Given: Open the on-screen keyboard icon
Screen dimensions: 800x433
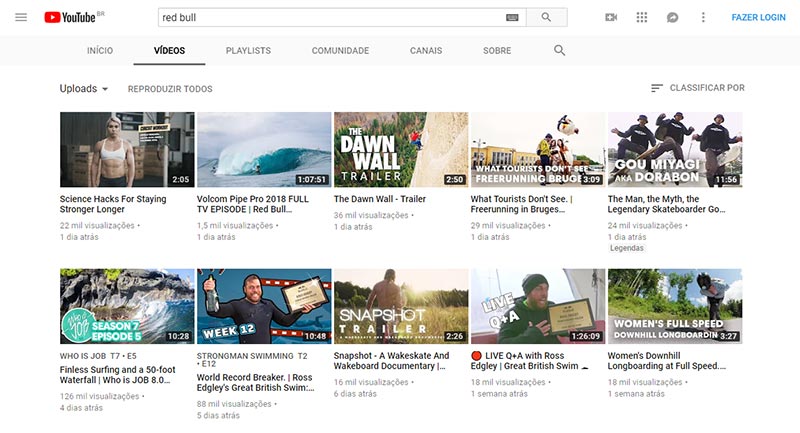Looking at the screenshot, I should 512,17.
